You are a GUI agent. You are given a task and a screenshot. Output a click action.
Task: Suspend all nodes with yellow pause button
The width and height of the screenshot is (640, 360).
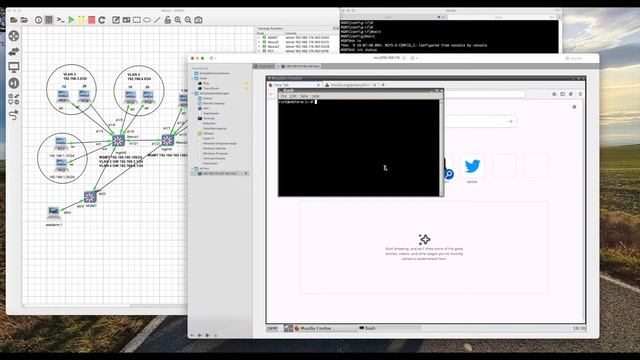coord(81,20)
